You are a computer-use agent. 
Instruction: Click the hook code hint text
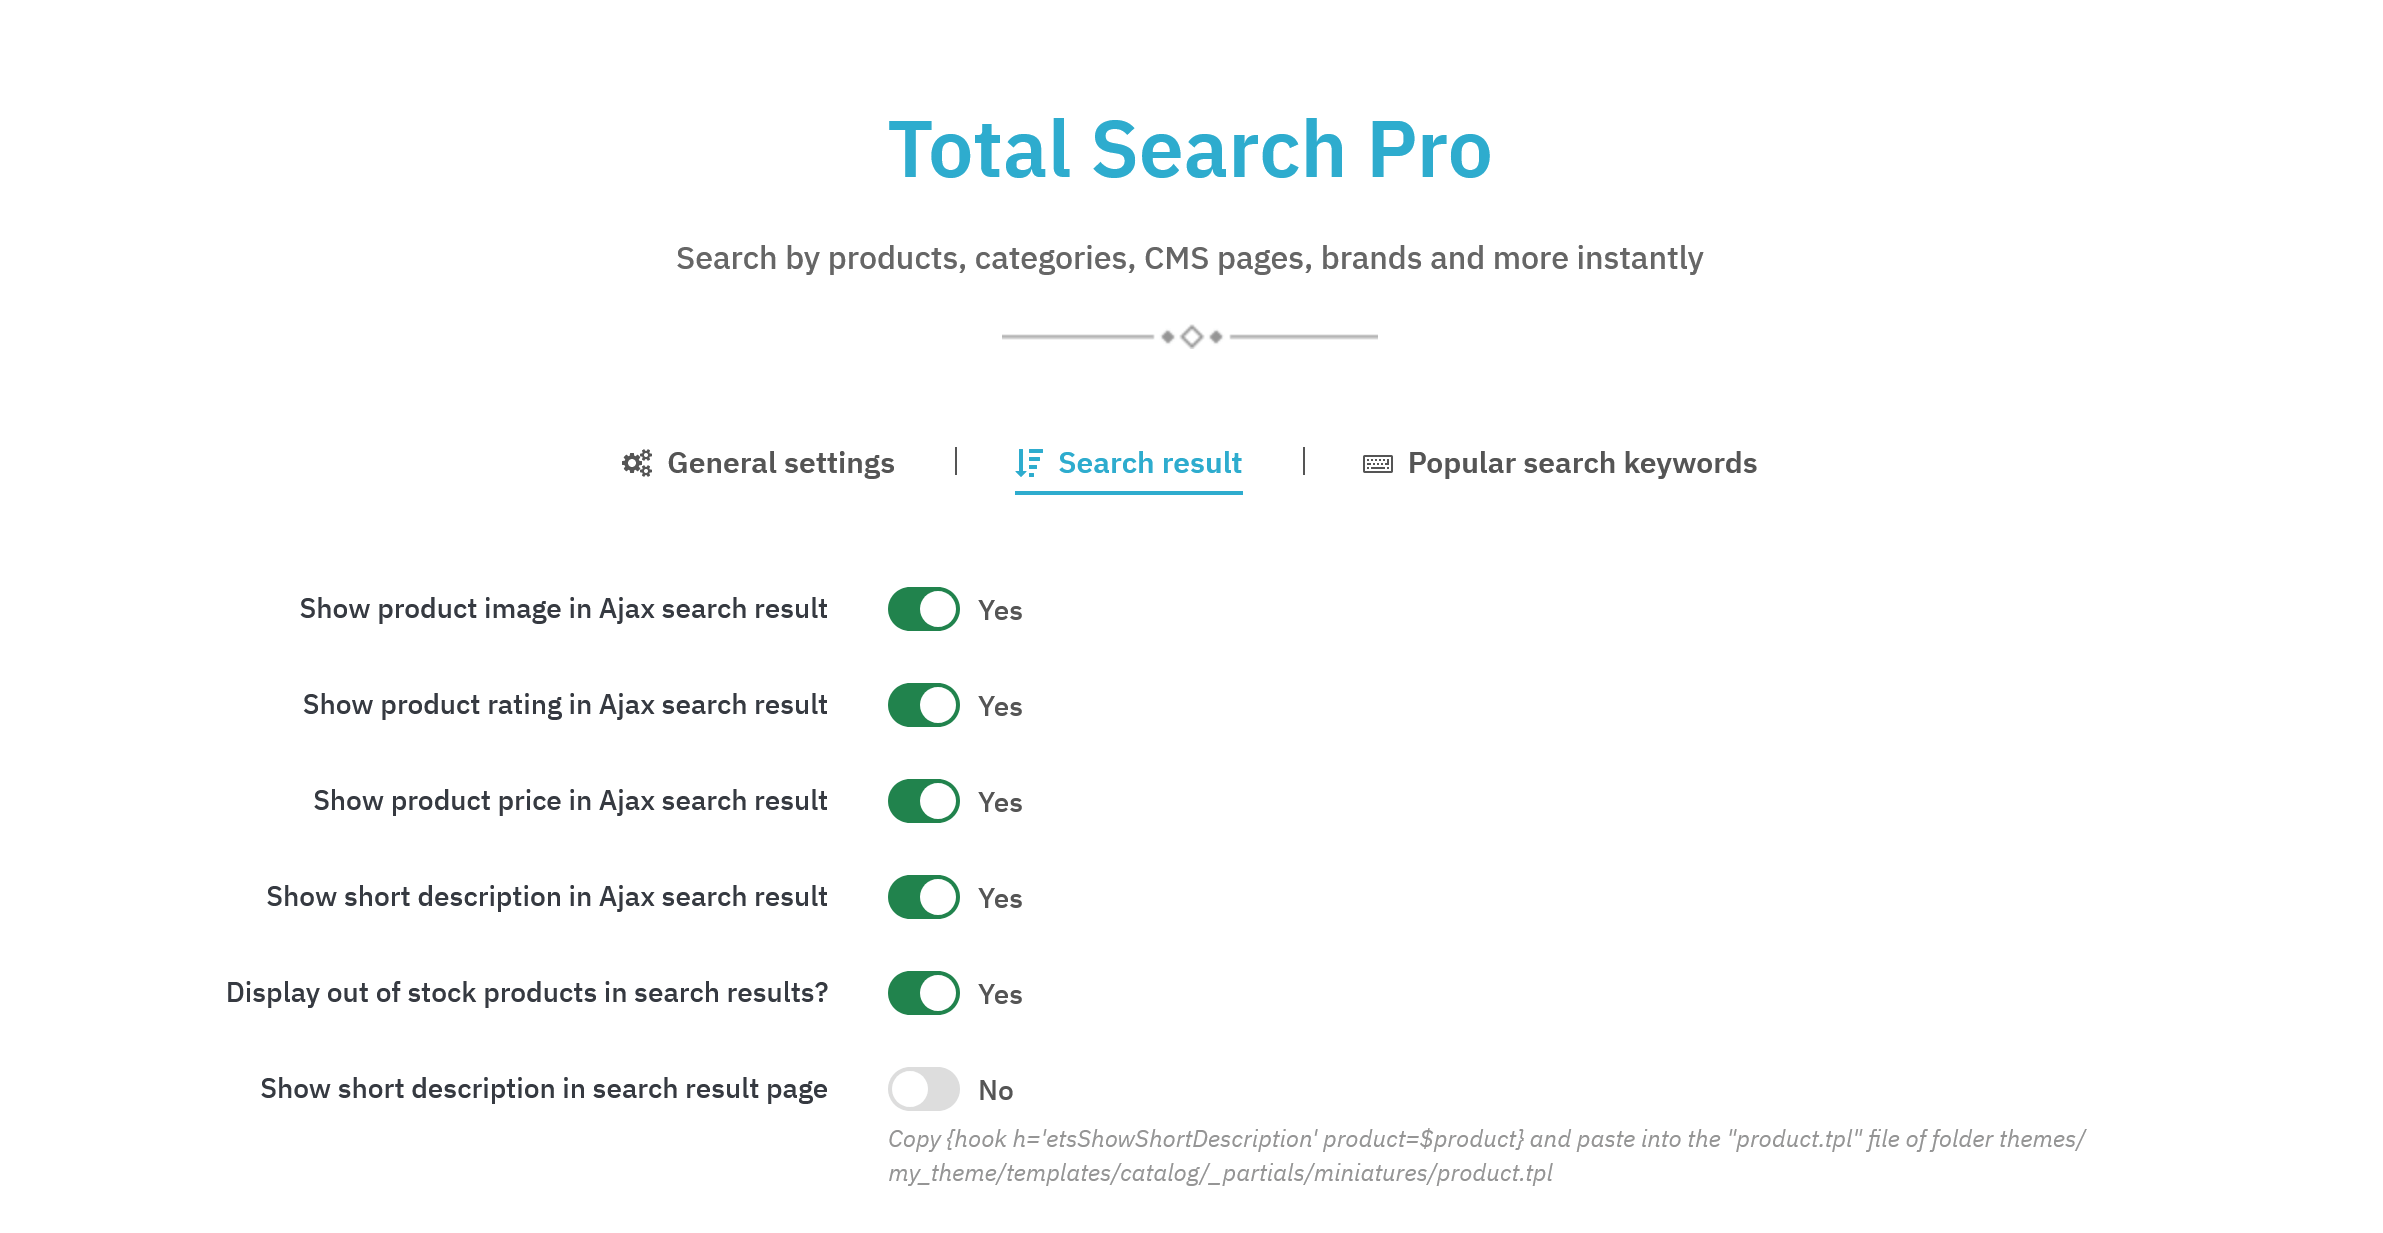point(1487,1156)
